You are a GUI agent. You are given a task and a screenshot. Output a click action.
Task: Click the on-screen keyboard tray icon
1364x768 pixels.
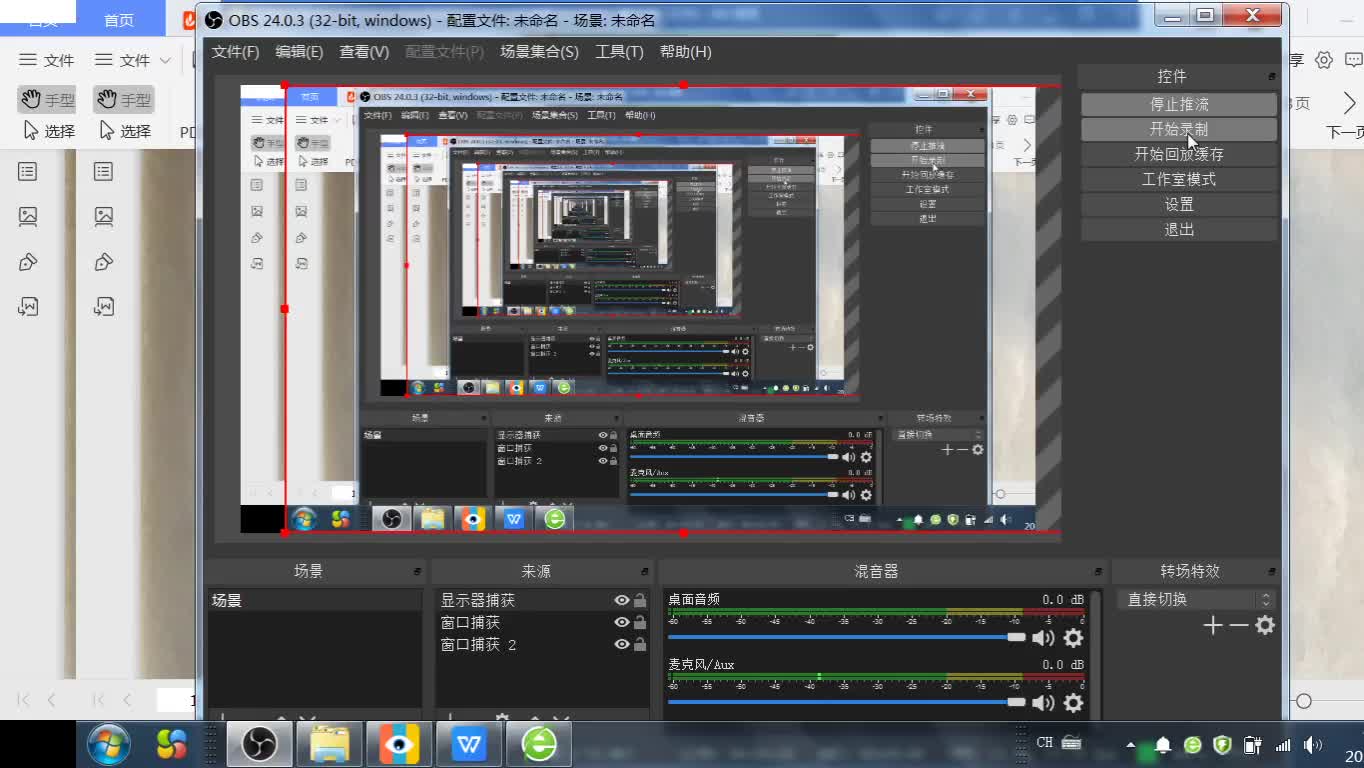[x=1072, y=743]
